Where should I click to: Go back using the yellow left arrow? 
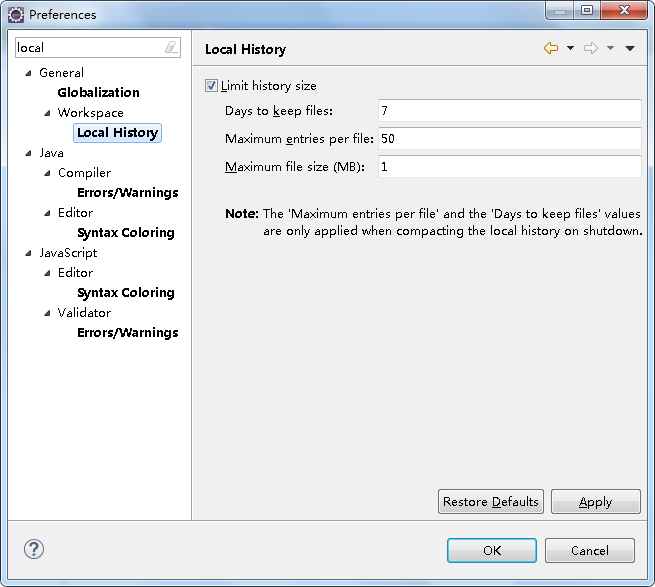coord(551,48)
